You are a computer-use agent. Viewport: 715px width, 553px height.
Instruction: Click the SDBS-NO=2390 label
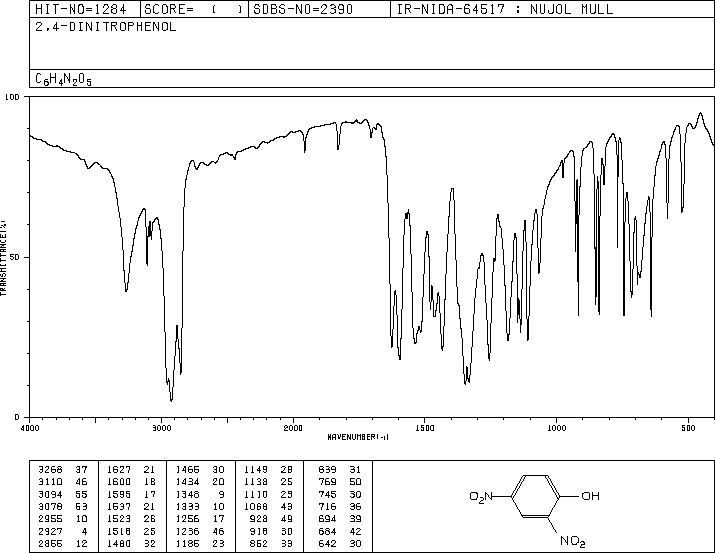[x=303, y=9]
